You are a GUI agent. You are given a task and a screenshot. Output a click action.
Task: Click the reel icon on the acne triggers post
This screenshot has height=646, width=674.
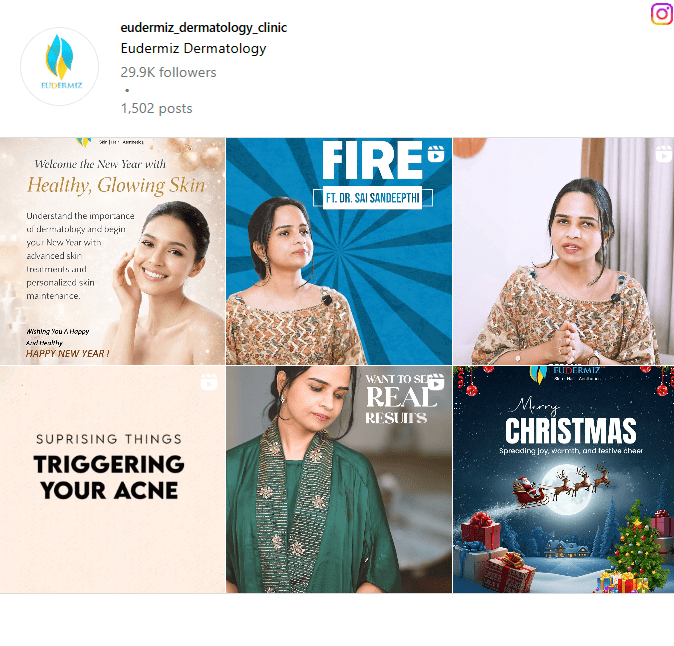tap(209, 382)
